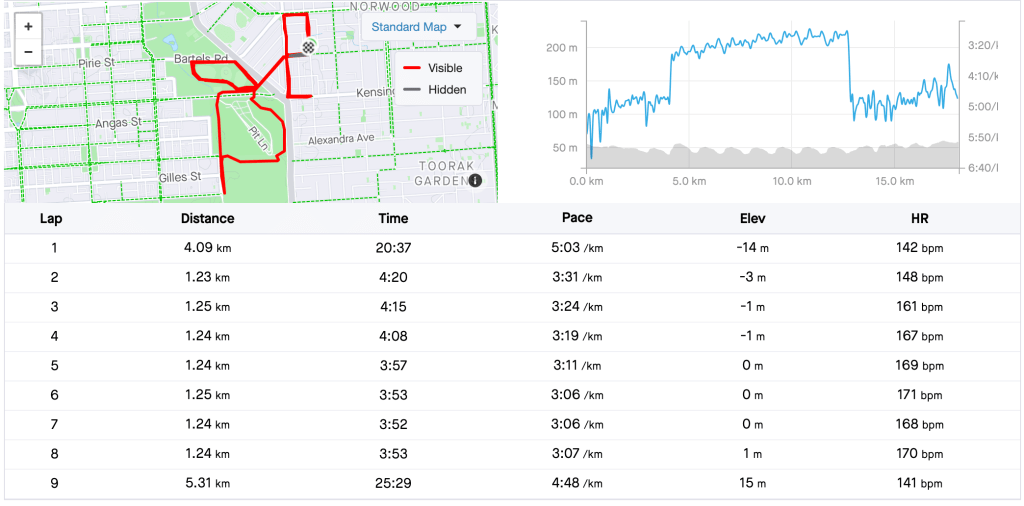Click the map attribution info icon
1024x506 pixels.
[476, 181]
